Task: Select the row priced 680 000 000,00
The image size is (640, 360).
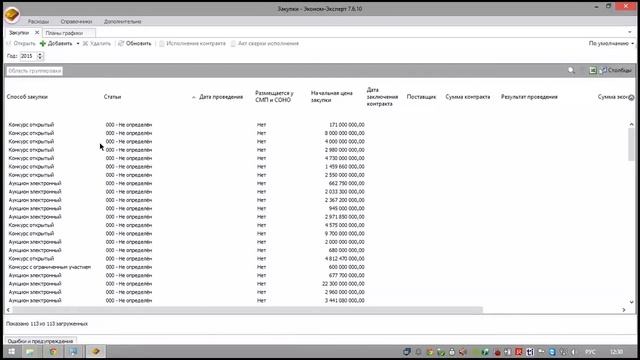Action: (317, 250)
